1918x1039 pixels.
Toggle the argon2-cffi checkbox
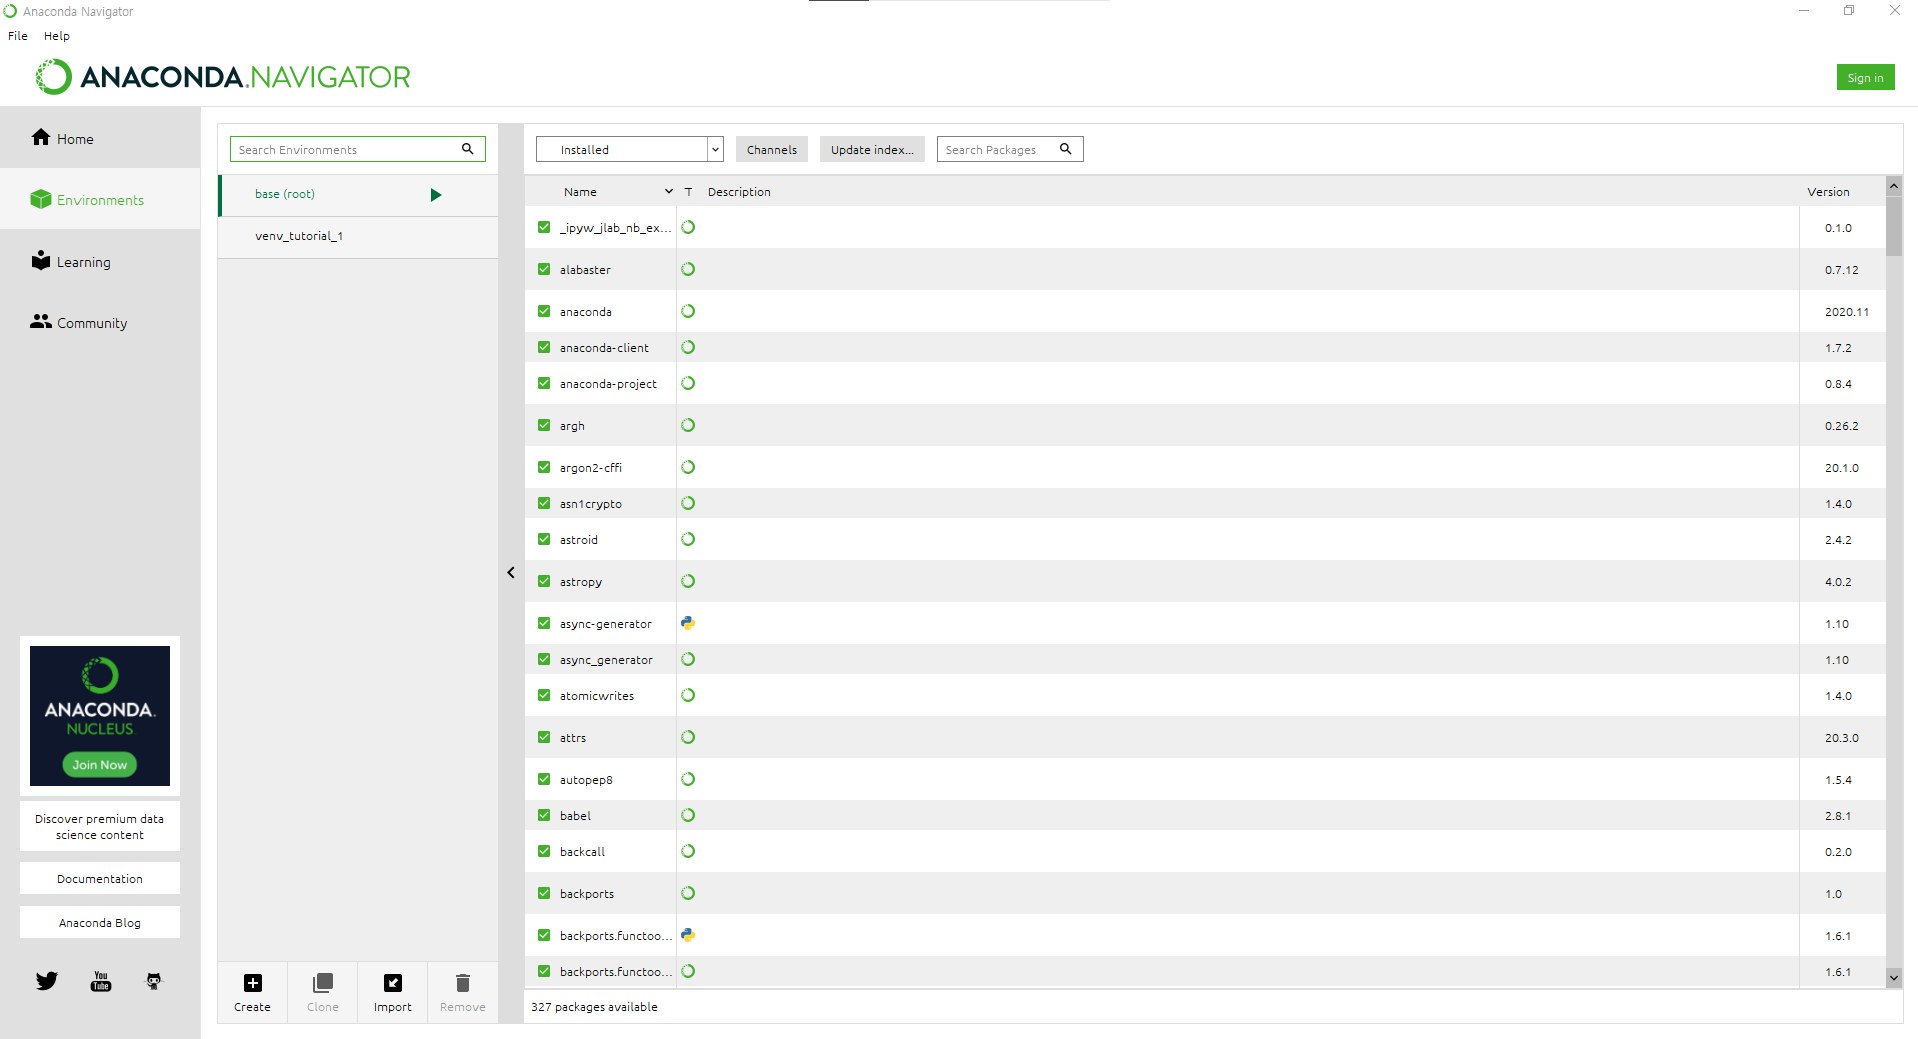[x=544, y=467]
